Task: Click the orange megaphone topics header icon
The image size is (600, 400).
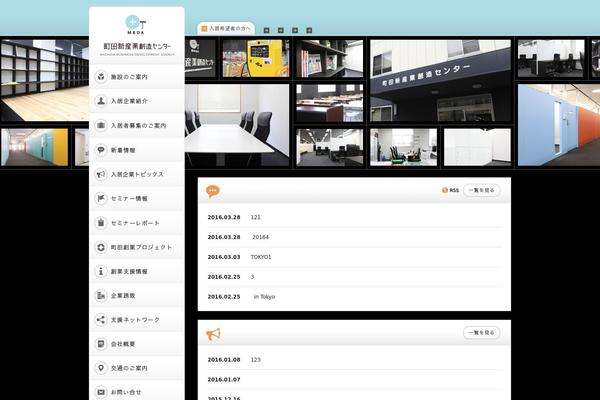Action: tap(214, 334)
